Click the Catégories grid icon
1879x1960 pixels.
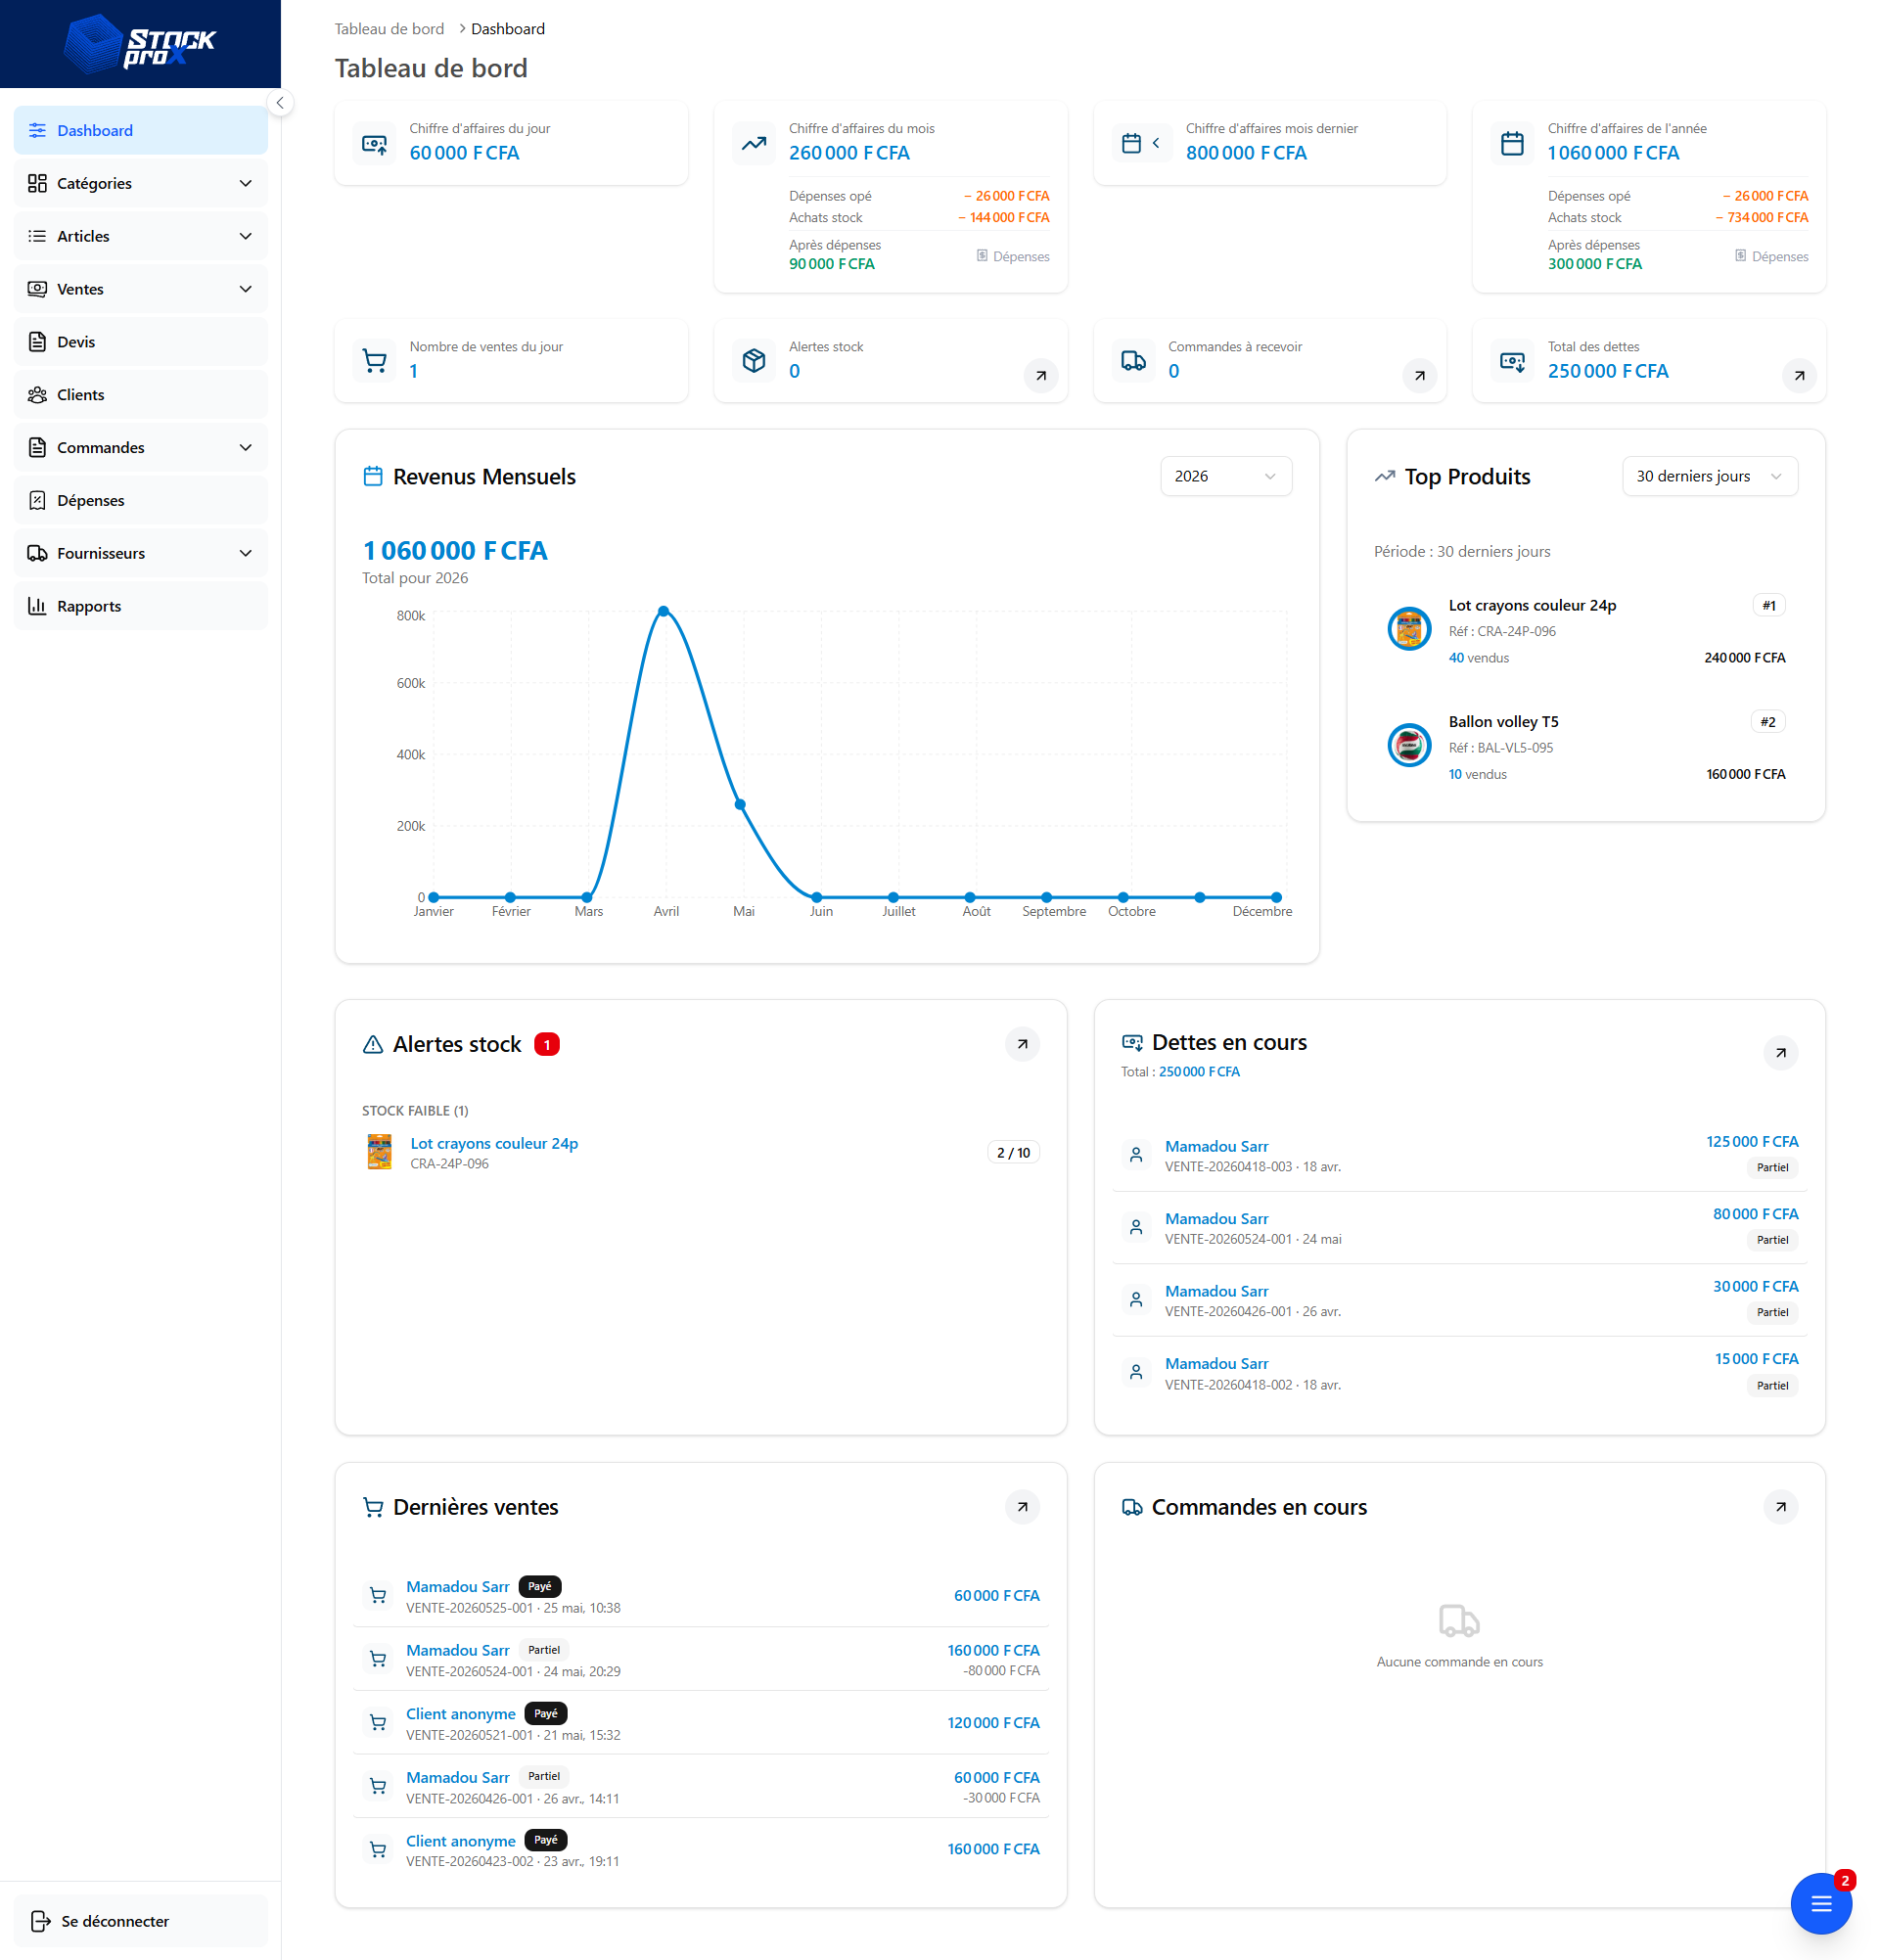coord(37,183)
